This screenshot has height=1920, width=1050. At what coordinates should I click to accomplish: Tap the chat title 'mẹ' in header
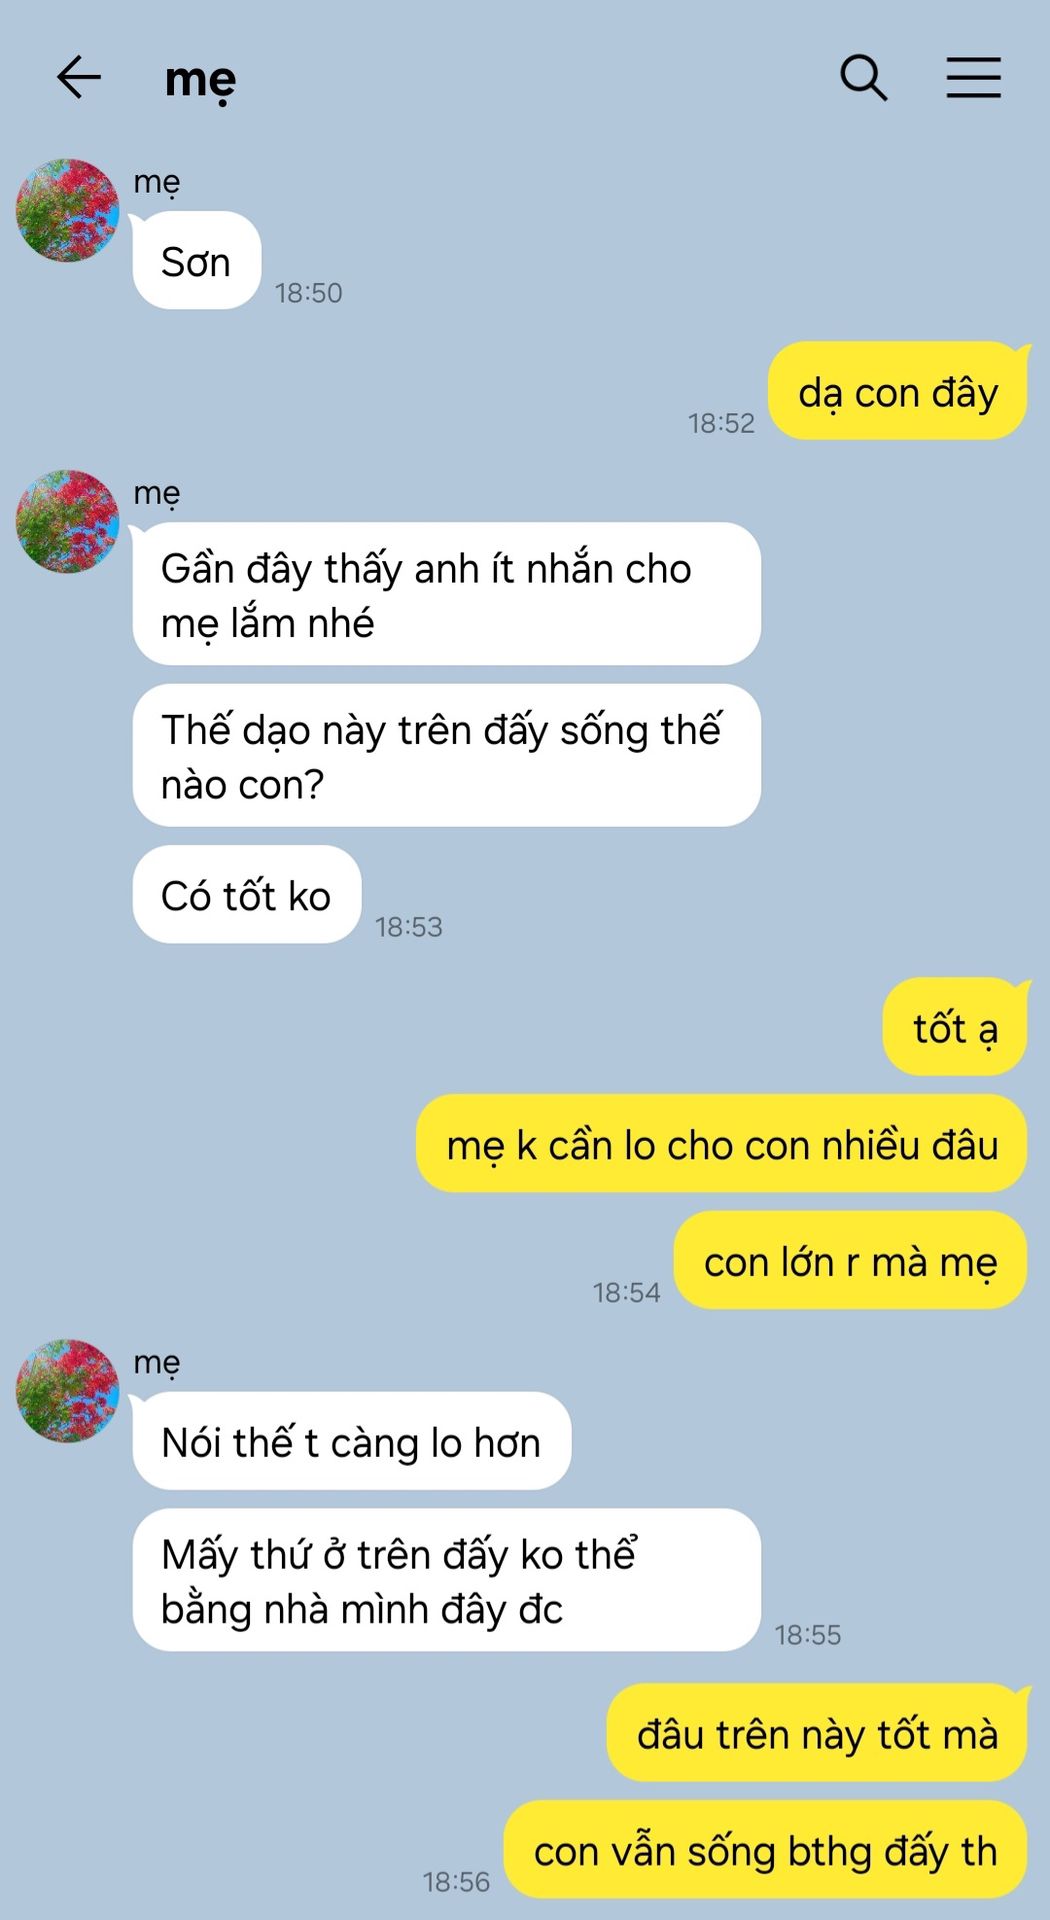200,80
